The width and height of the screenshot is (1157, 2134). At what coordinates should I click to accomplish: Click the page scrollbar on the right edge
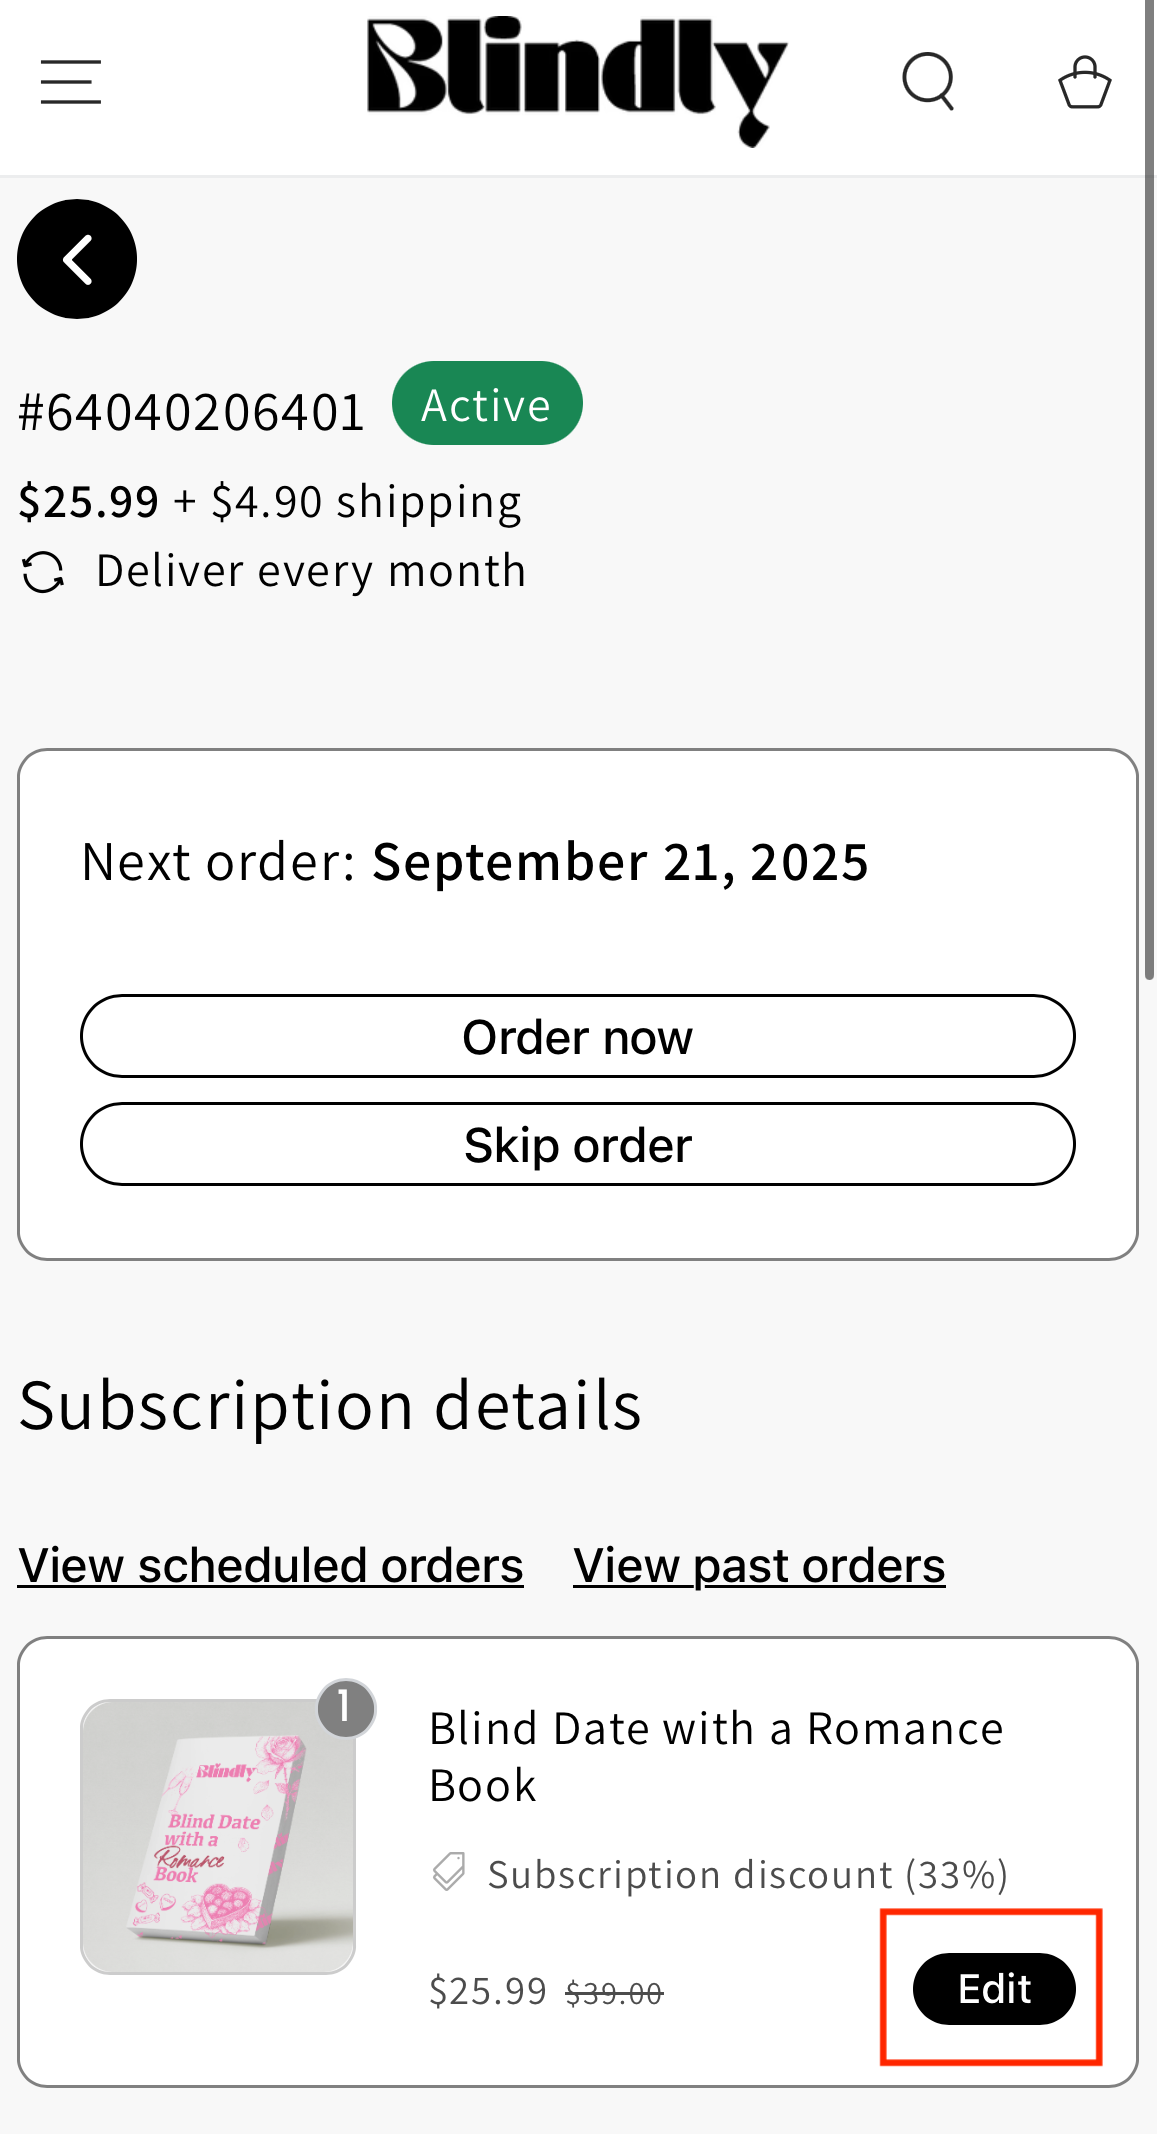click(1150, 600)
